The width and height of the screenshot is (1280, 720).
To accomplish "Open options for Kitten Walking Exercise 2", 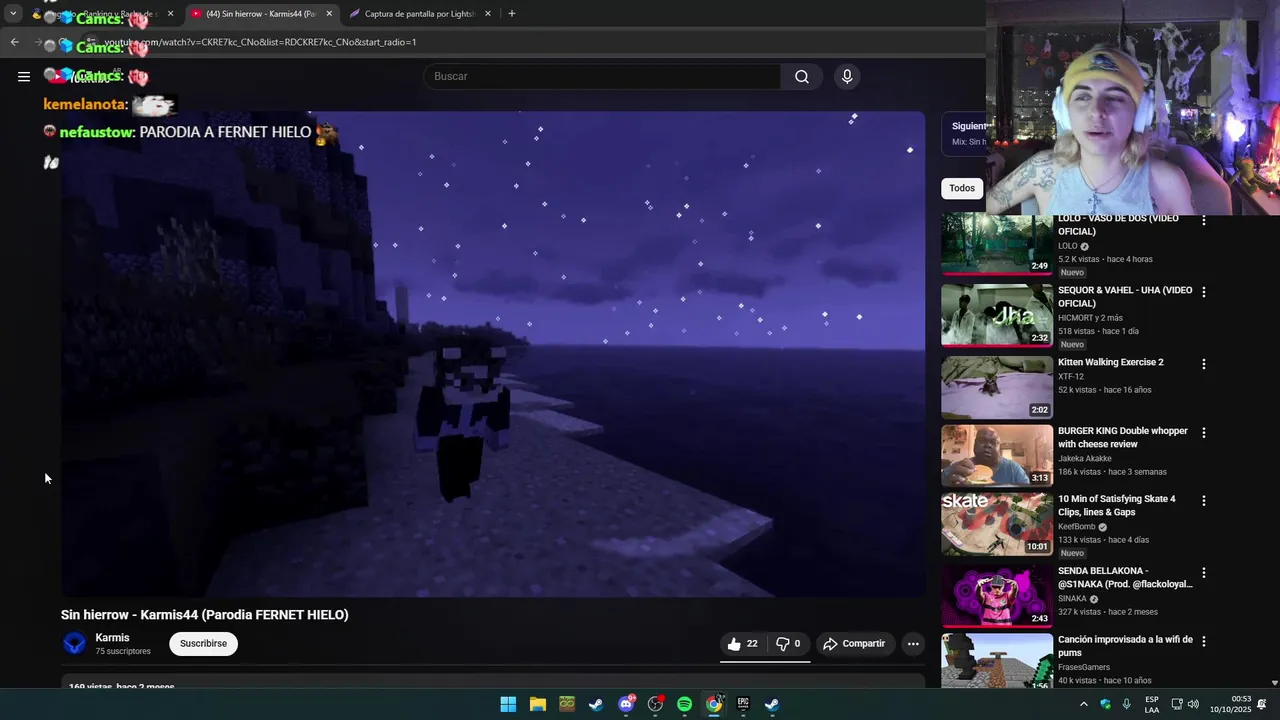I will pos(1204,364).
